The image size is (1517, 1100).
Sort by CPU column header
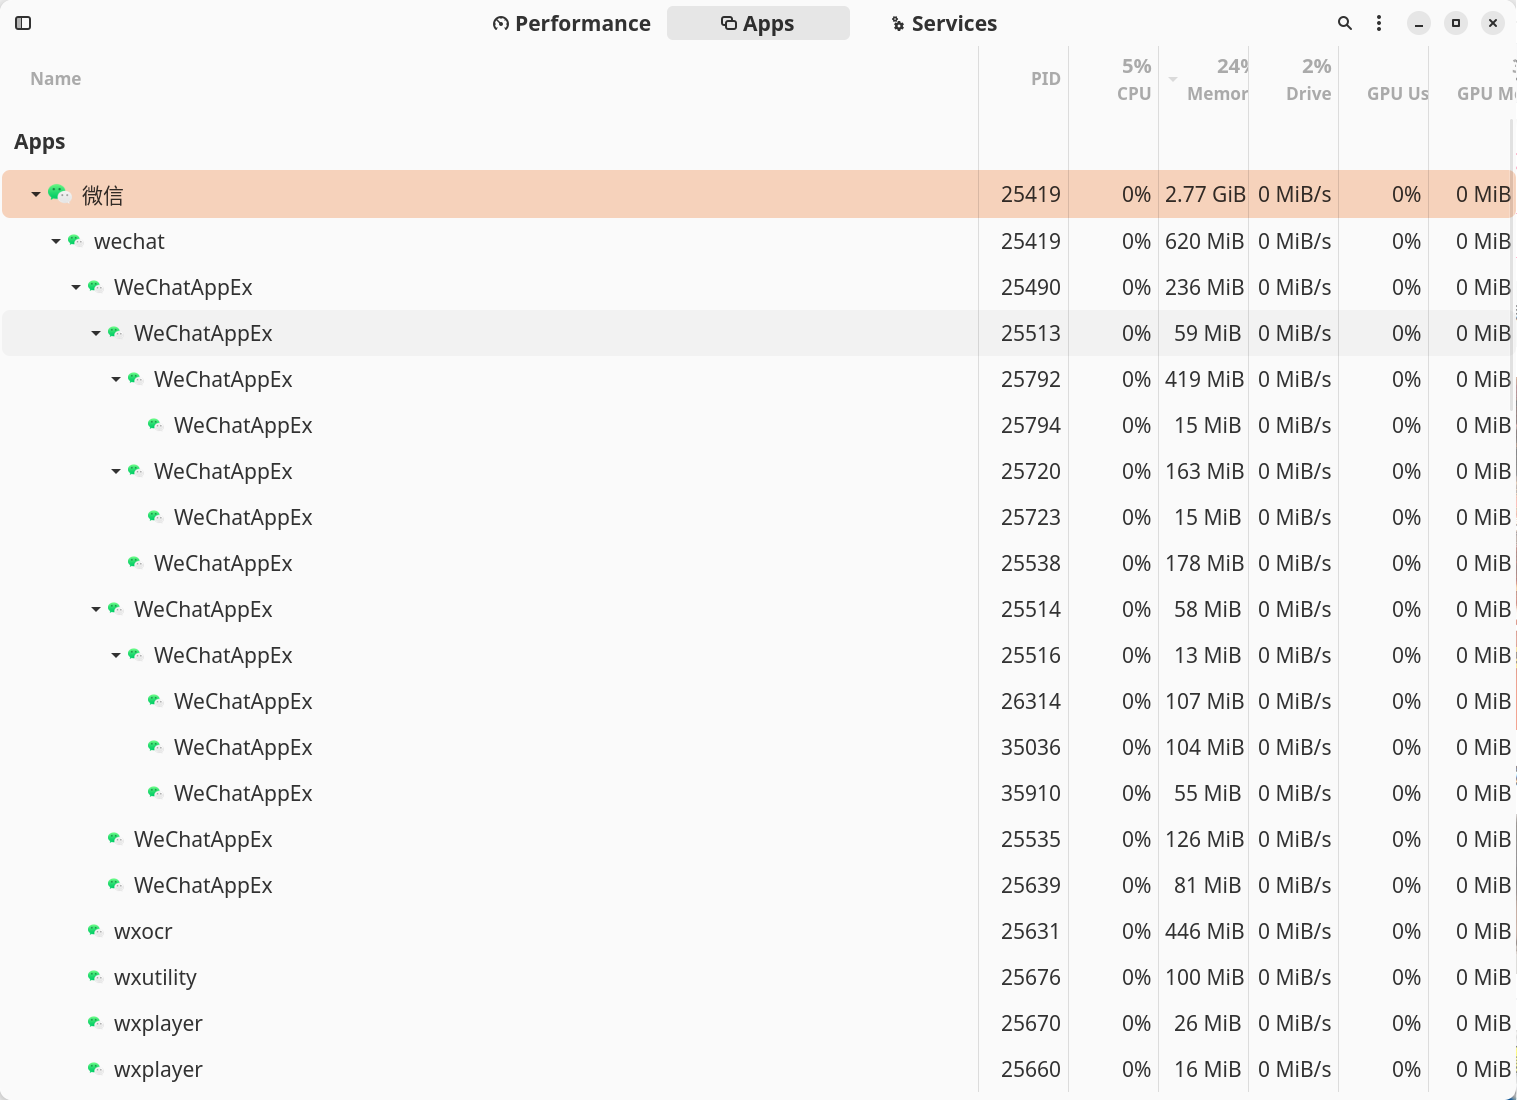click(x=1133, y=80)
